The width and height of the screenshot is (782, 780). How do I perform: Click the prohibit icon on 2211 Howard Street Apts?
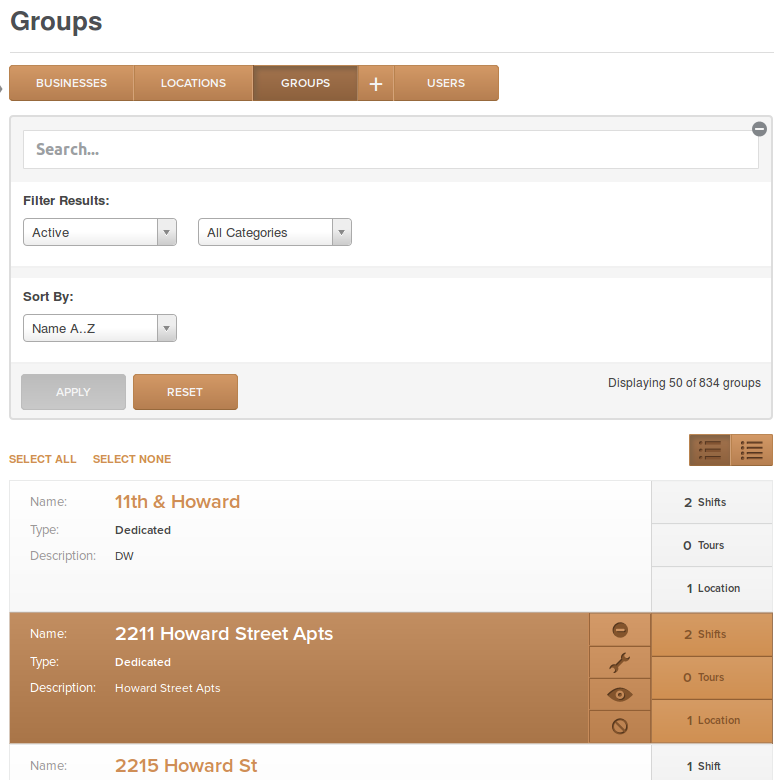tap(620, 727)
